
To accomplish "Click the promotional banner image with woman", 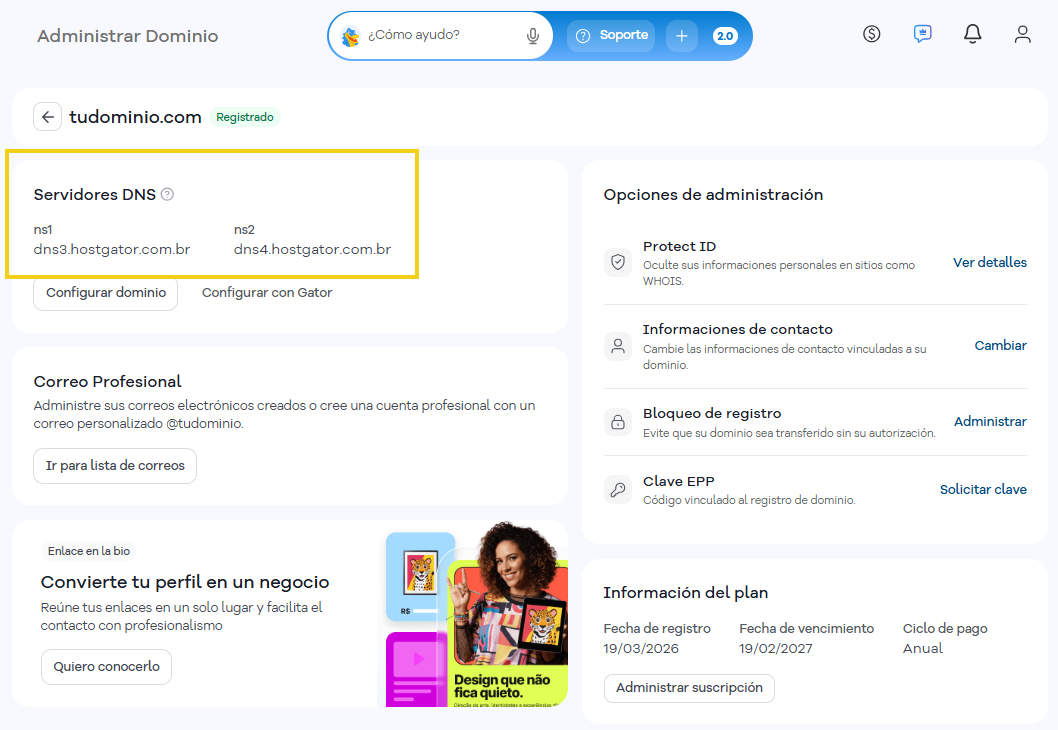I will point(476,614).
